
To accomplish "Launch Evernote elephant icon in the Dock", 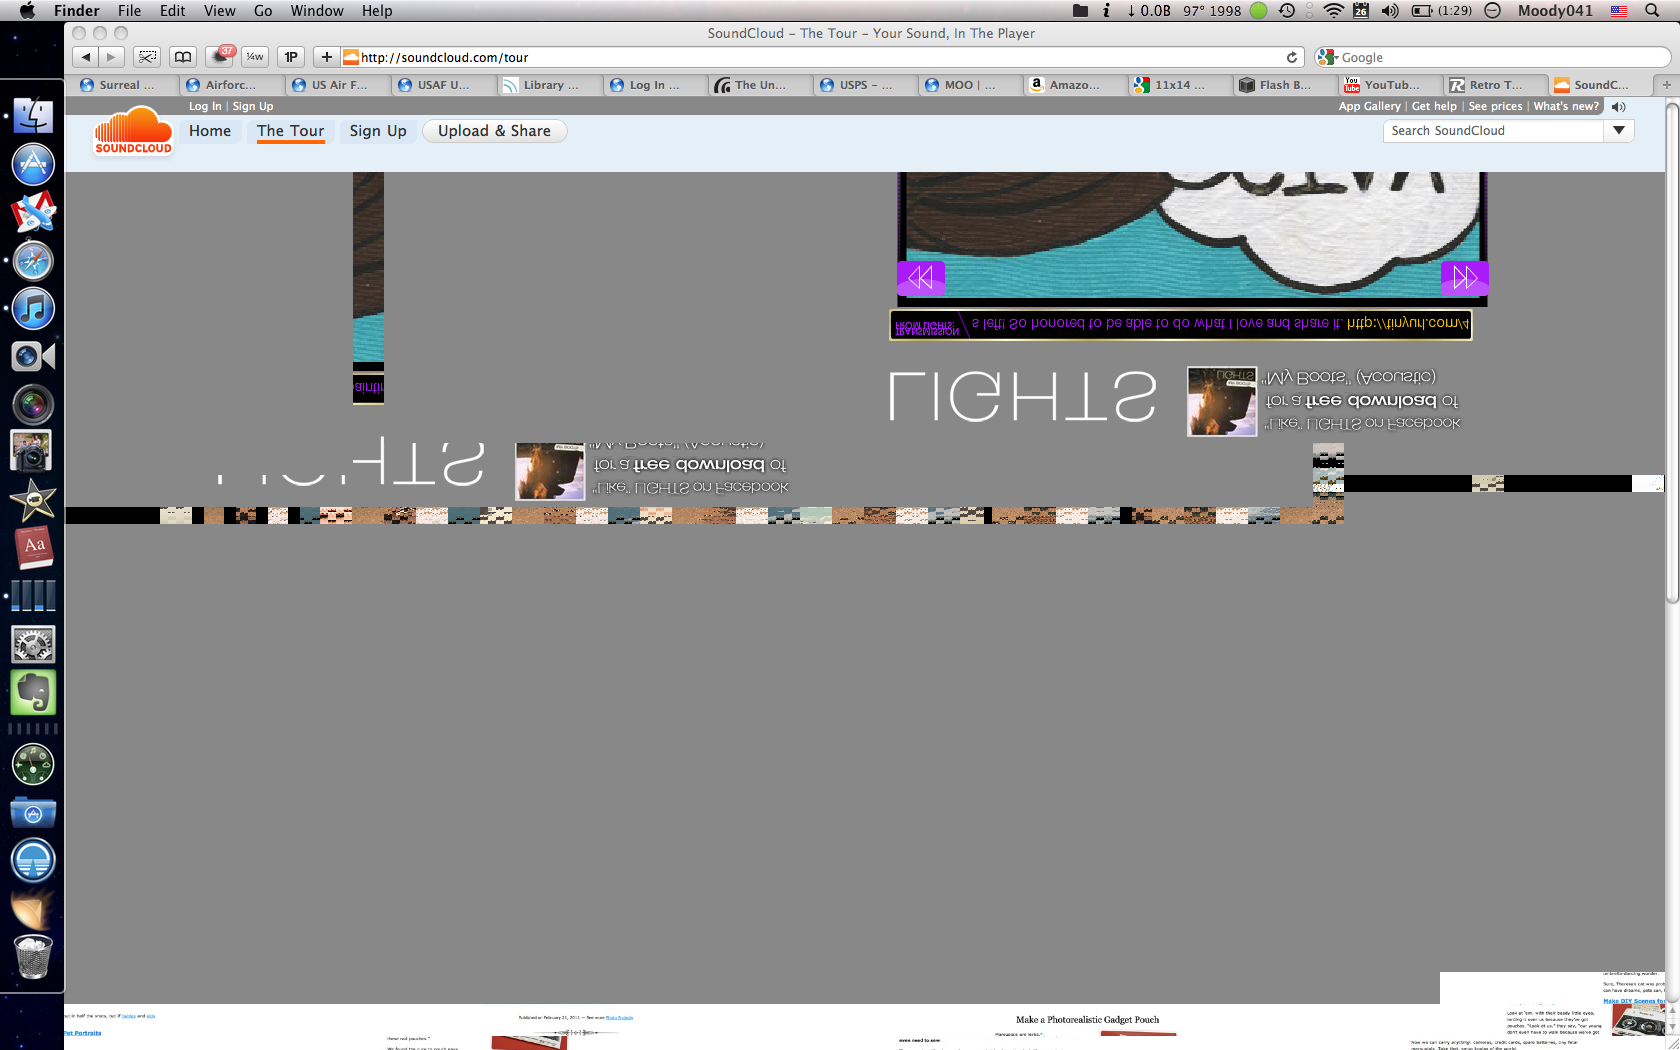I will [33, 692].
